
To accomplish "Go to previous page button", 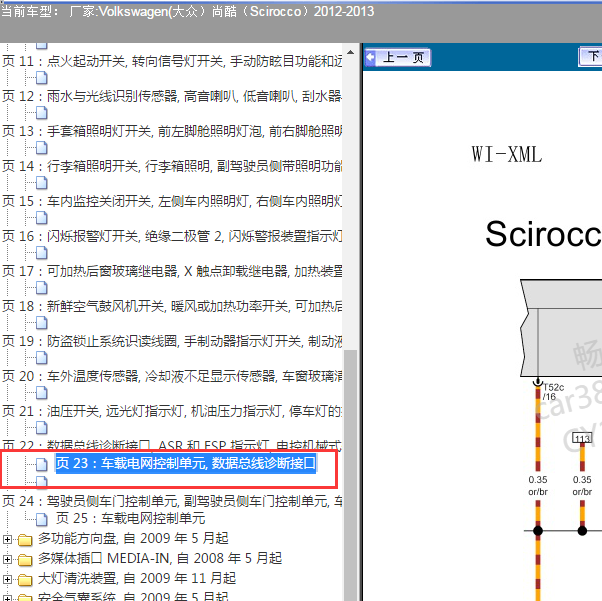I will click(397, 58).
